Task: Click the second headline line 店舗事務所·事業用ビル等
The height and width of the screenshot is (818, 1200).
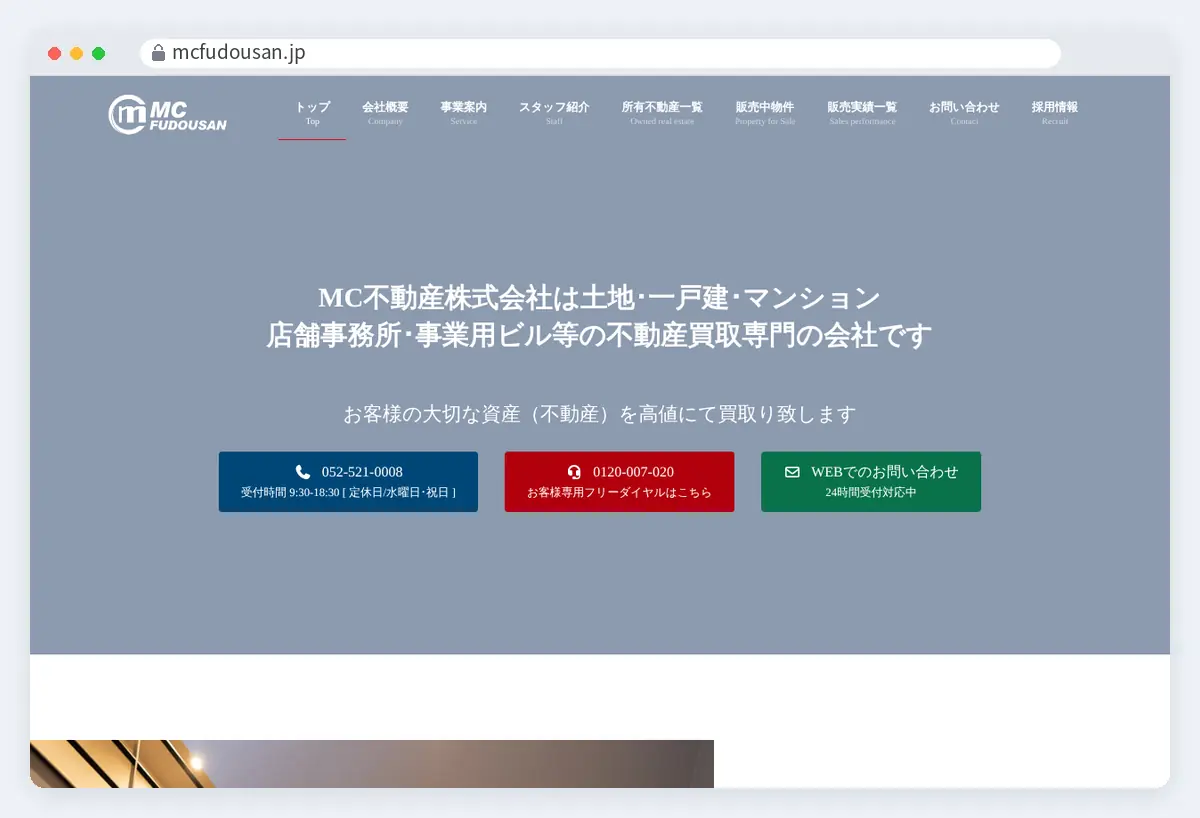Action: pyautogui.click(x=599, y=335)
